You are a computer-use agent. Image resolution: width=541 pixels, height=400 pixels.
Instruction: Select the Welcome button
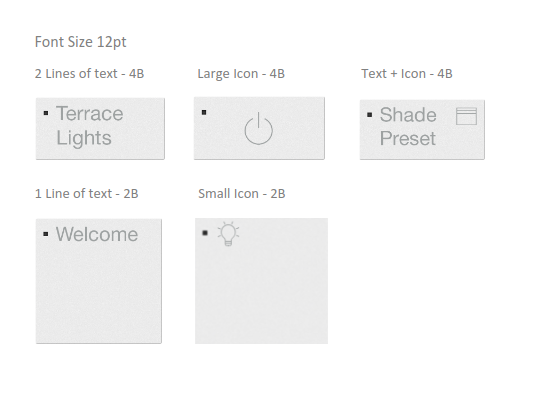pos(99,281)
